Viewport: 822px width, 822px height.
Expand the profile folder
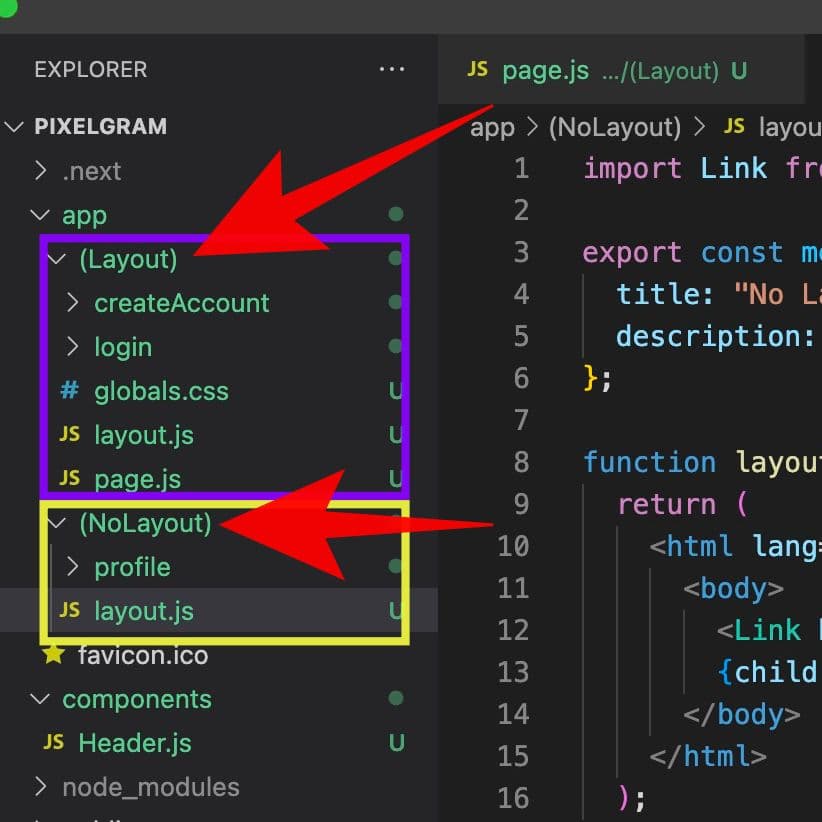(x=72, y=567)
